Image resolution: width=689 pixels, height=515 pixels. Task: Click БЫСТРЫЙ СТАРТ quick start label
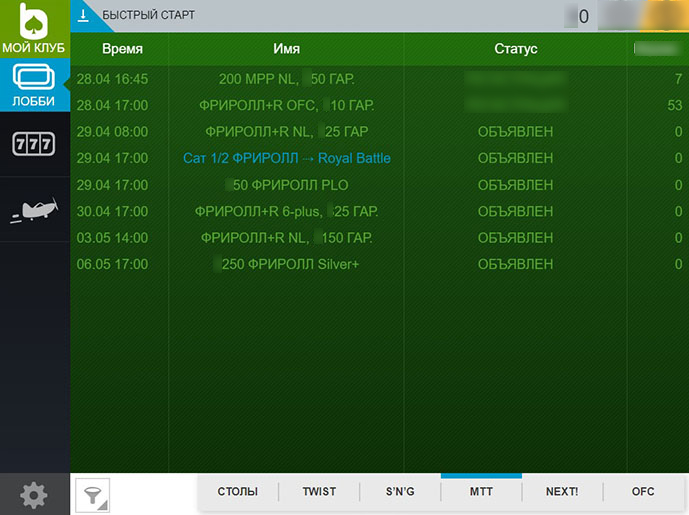[149, 16]
